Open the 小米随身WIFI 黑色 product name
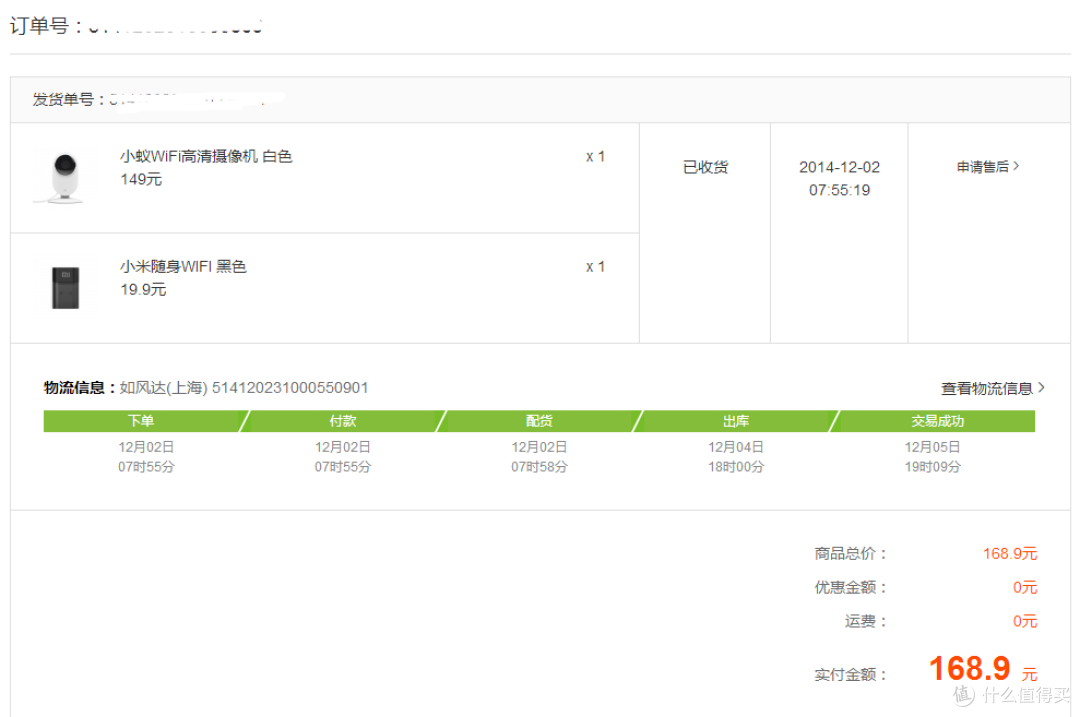Image resolution: width=1080 pixels, height=717 pixels. (183, 267)
